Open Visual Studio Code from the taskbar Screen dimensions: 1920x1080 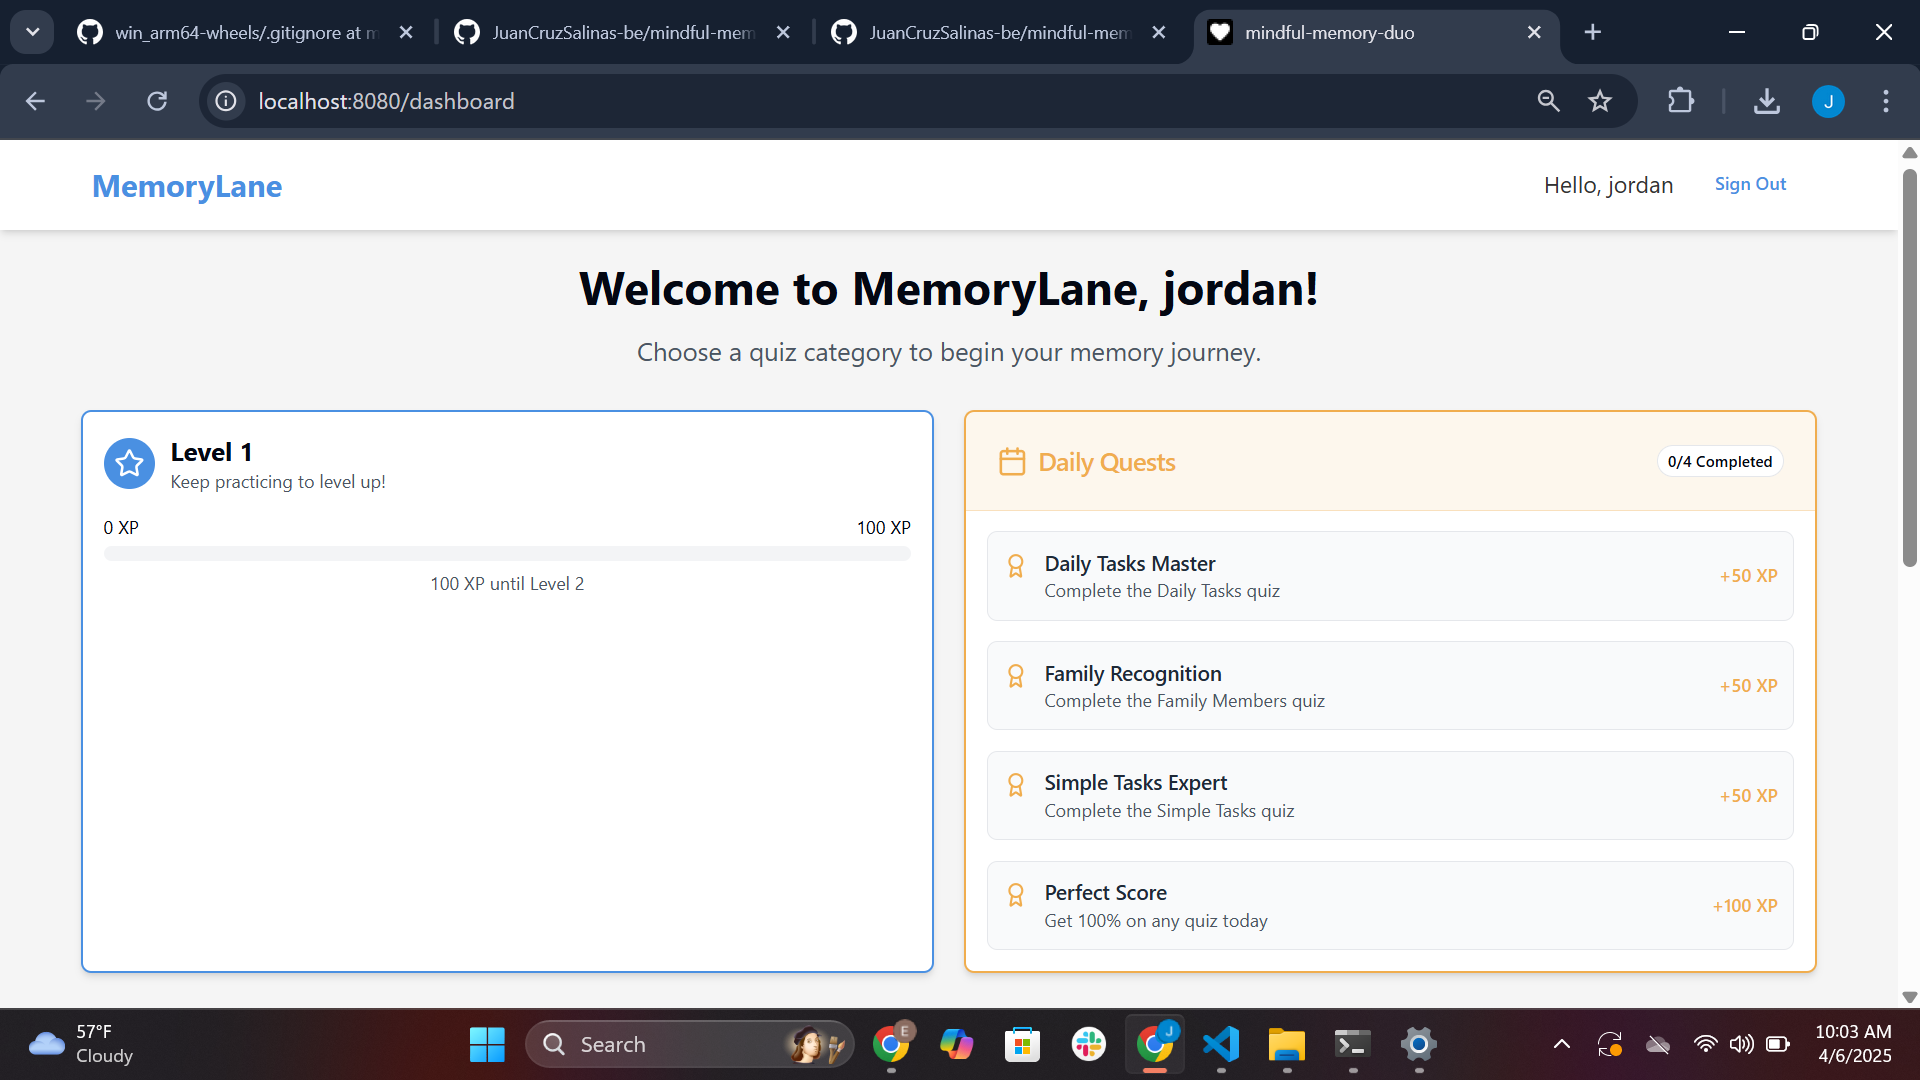coord(1221,1045)
